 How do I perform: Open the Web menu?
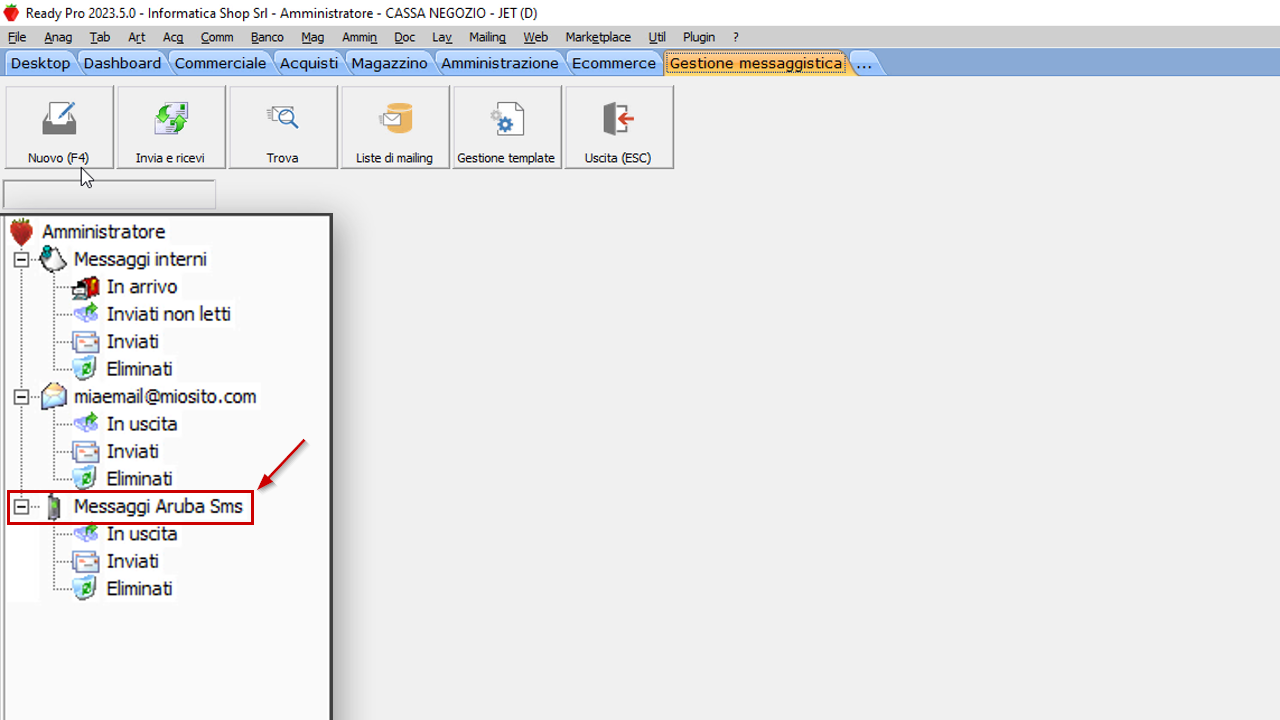536,37
